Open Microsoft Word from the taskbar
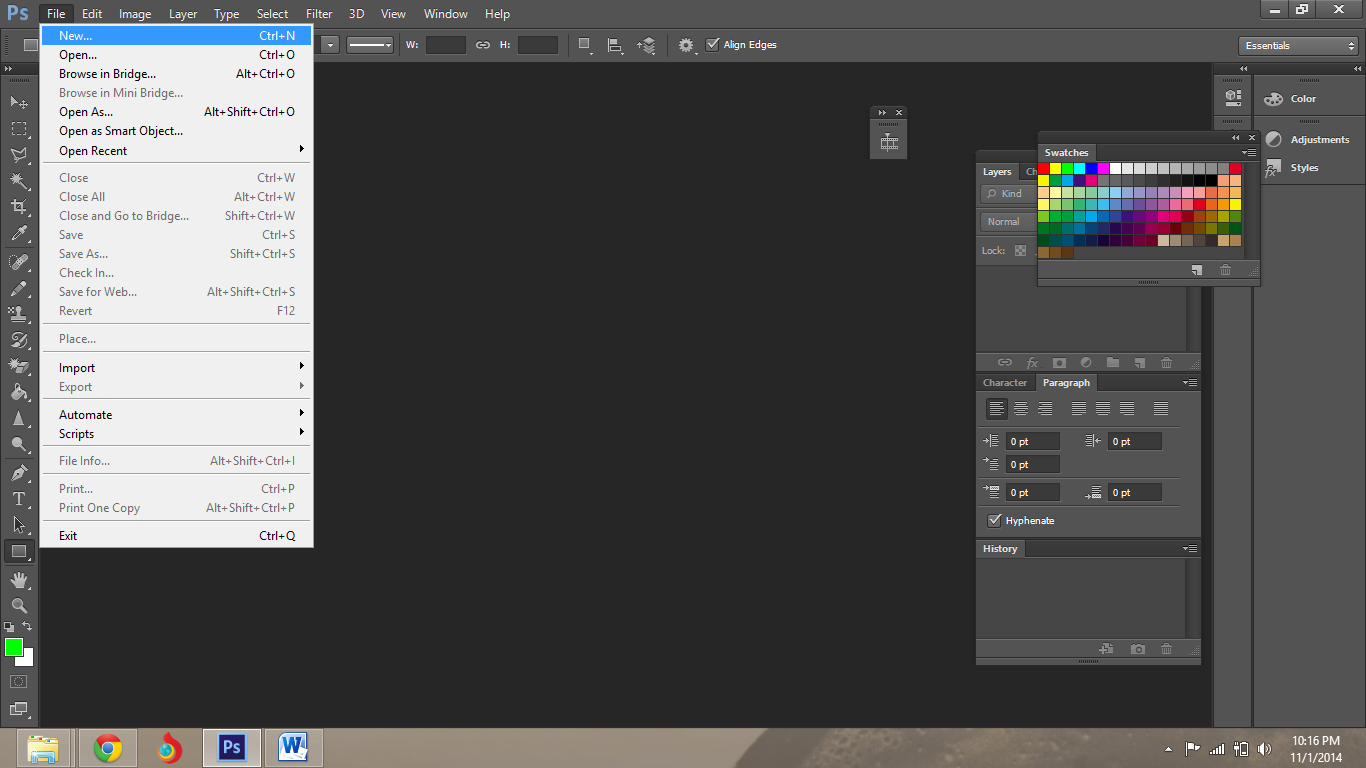Screen dimensions: 1366x768 point(294,748)
